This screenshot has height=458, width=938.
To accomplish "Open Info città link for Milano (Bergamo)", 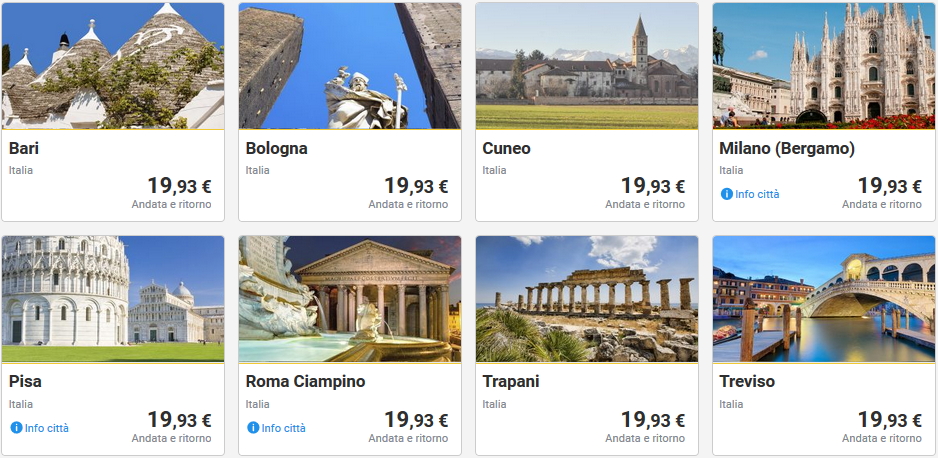I will tap(757, 194).
